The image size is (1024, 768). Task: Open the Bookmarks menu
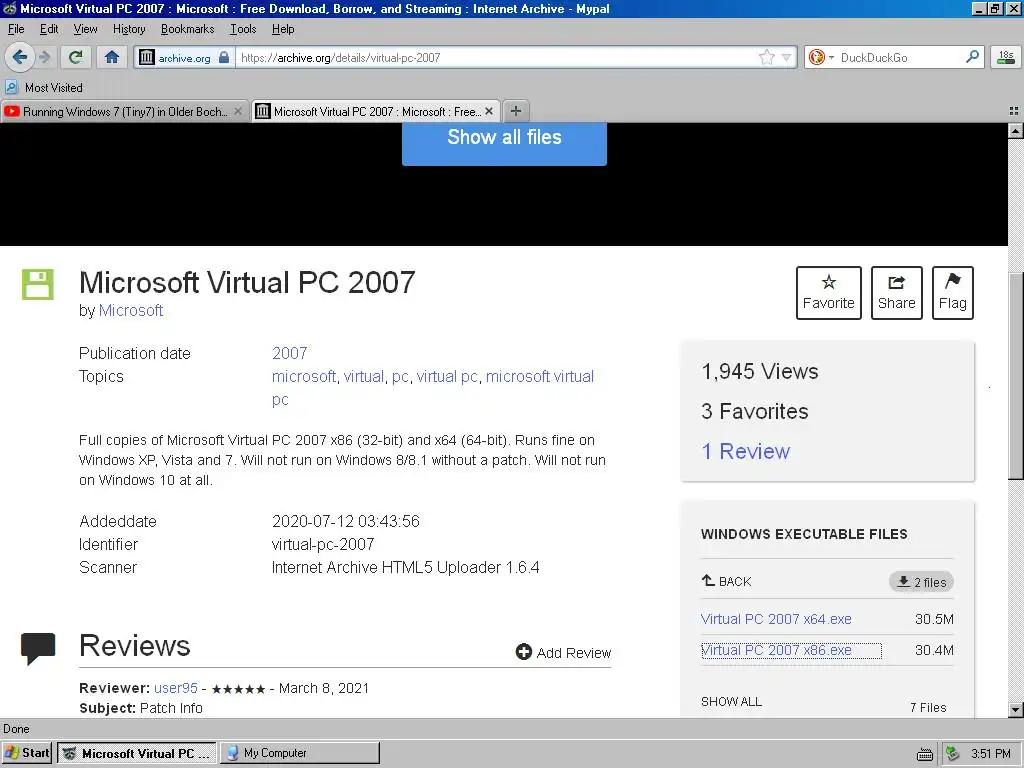(x=187, y=29)
